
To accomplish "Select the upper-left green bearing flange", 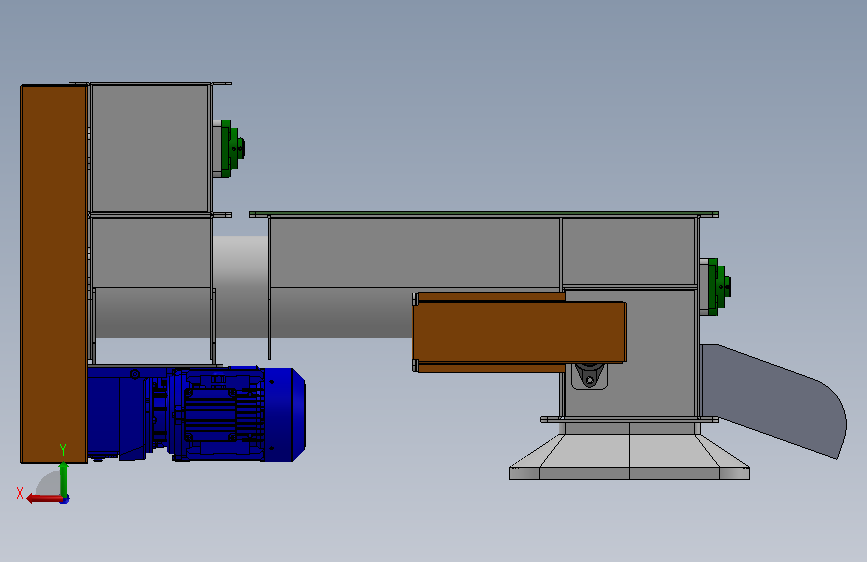I will pyautogui.click(x=232, y=148).
